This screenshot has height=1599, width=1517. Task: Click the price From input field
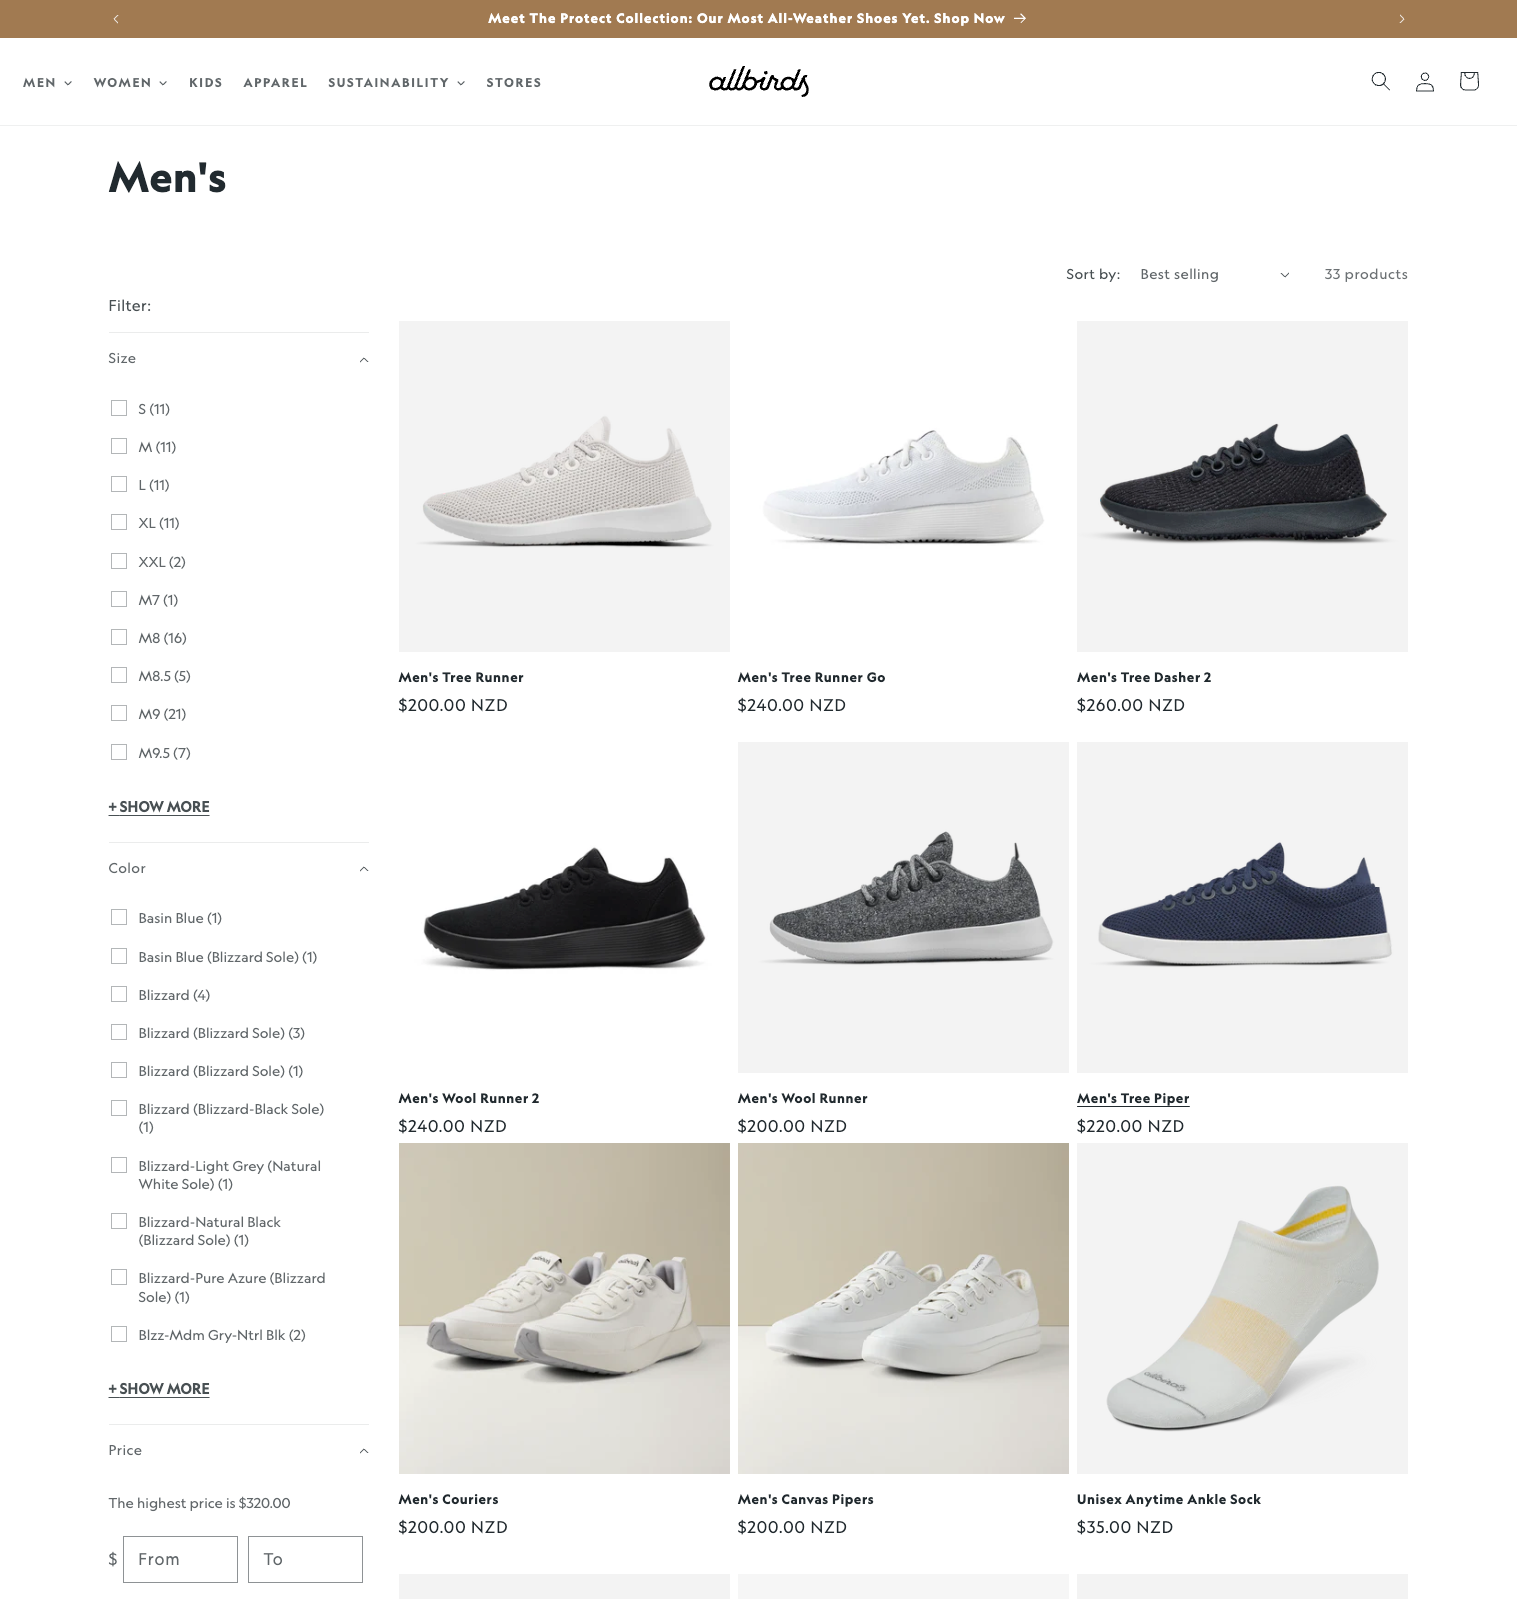tap(181, 1559)
